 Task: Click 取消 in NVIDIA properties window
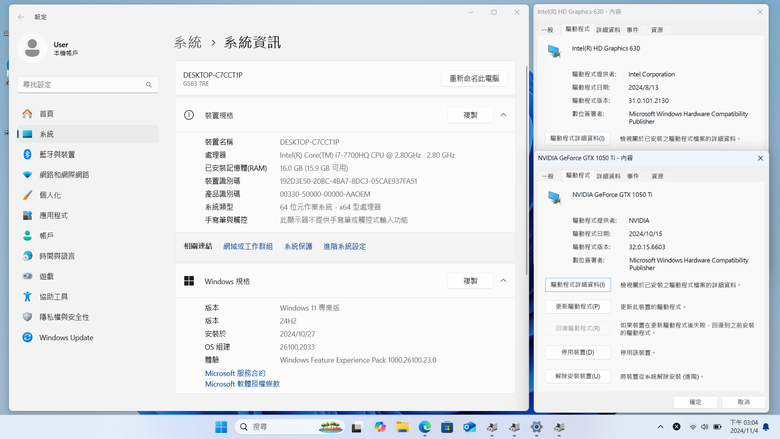click(x=744, y=402)
